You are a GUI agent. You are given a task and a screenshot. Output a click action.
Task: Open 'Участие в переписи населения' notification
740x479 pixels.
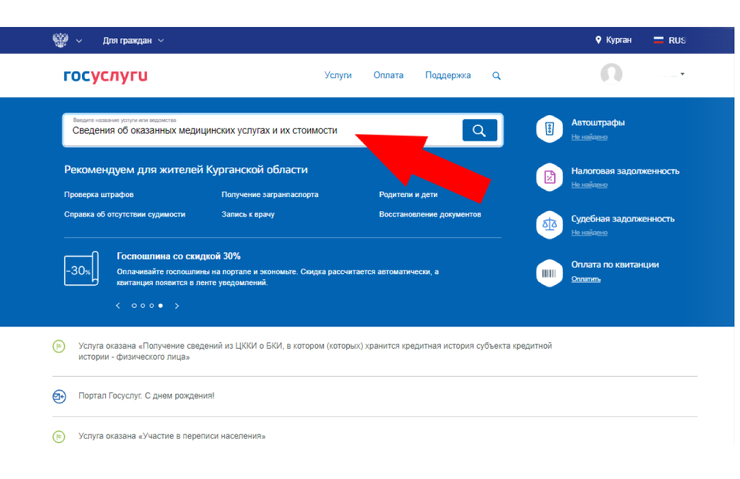(172, 436)
